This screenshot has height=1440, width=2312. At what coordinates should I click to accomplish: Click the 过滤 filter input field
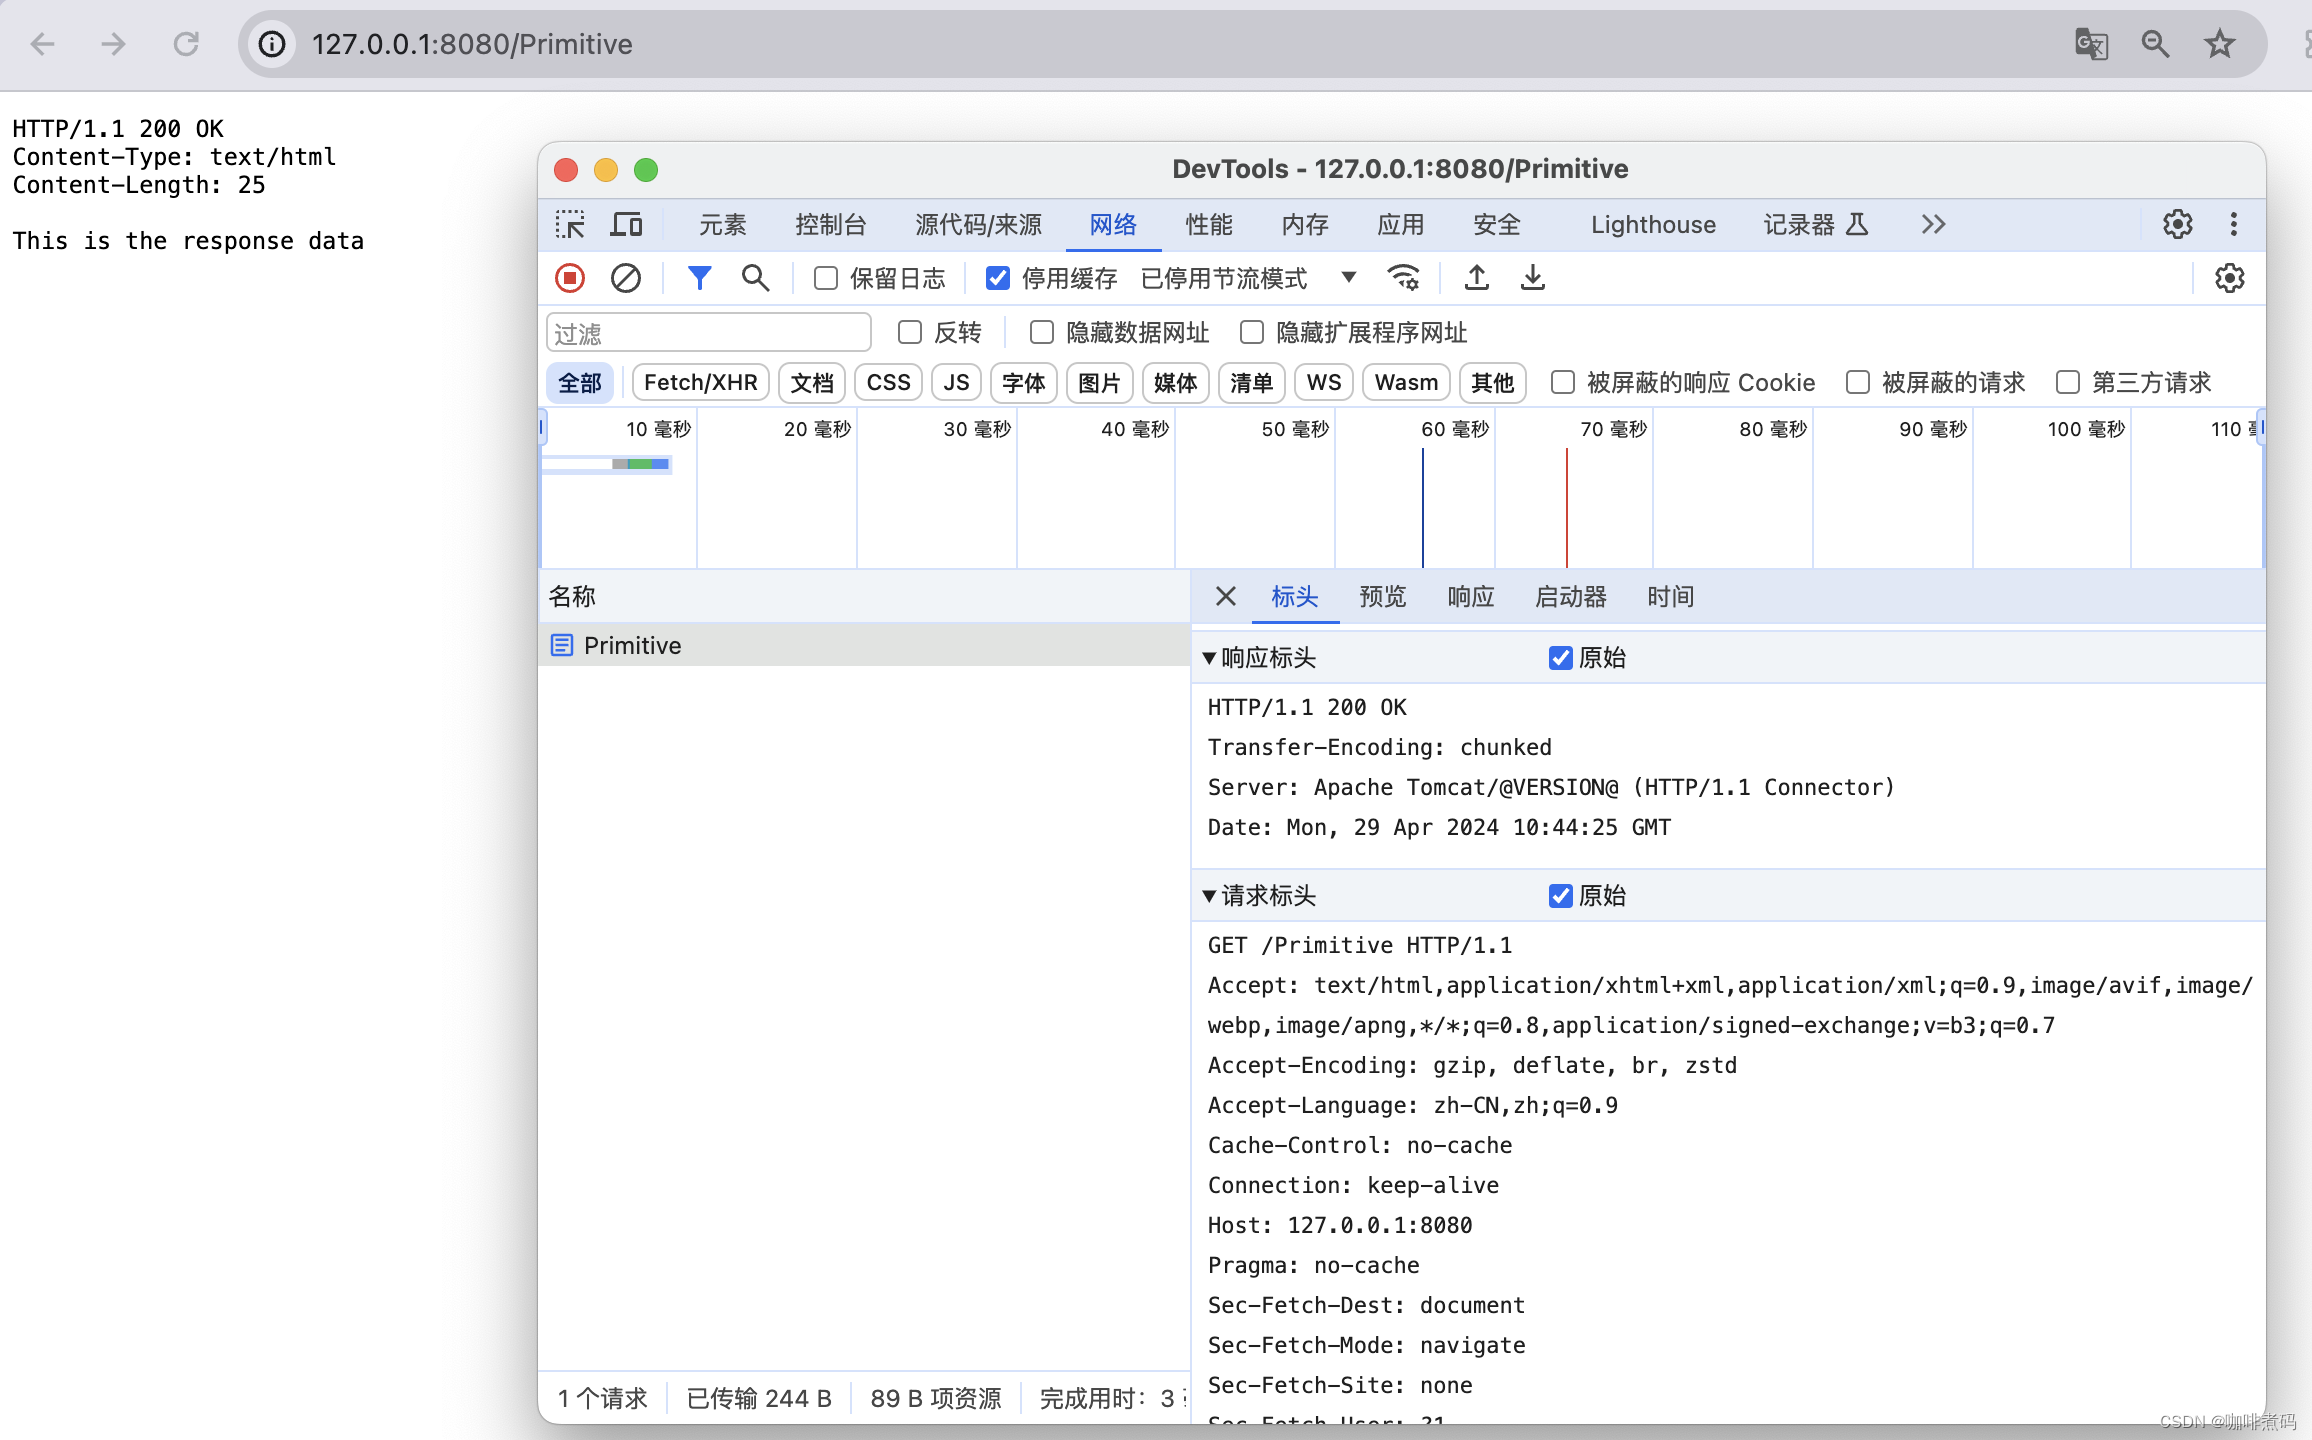click(x=708, y=333)
